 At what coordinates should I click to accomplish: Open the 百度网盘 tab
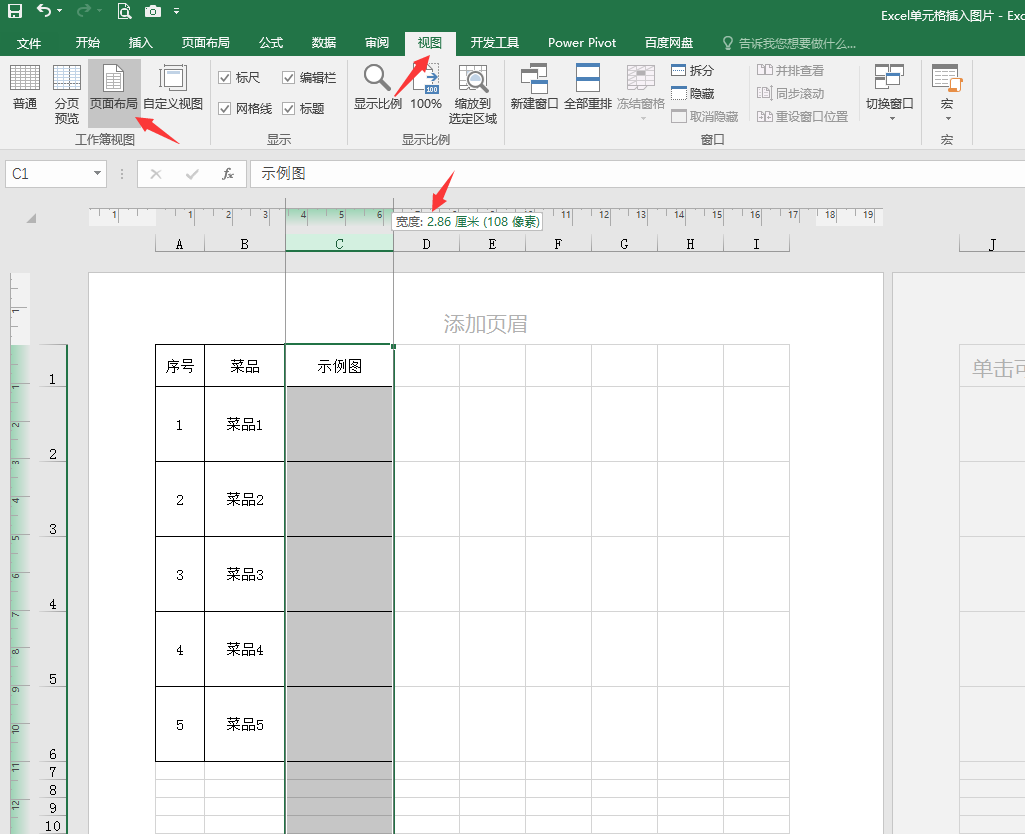click(x=669, y=43)
